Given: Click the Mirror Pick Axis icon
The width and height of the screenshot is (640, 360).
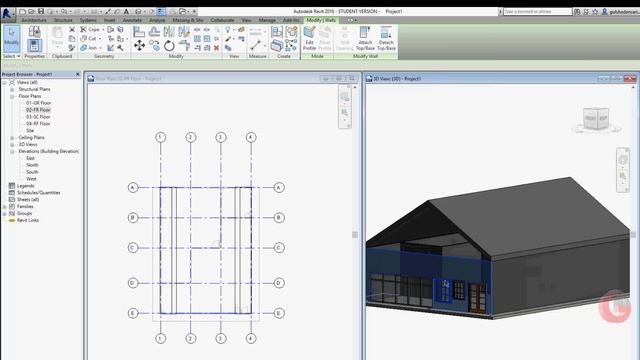Looking at the screenshot, I should (x=169, y=31).
